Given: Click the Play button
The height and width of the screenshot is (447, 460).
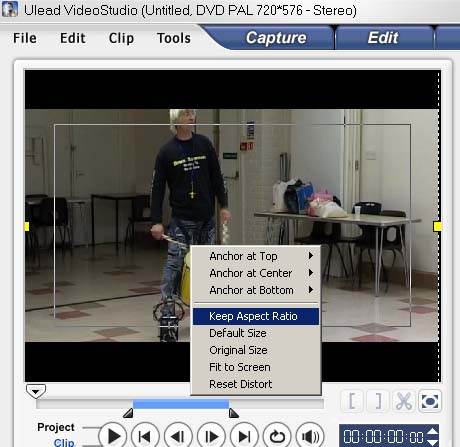Looking at the screenshot, I should [x=113, y=436].
